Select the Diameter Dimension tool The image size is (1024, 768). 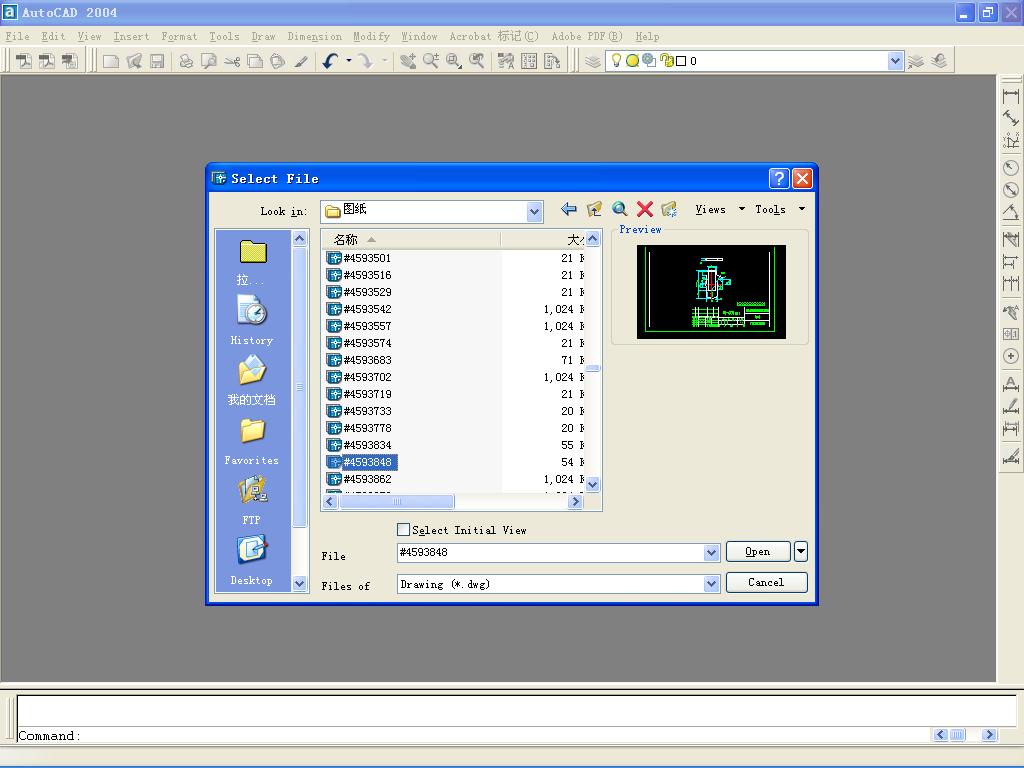pyautogui.click(x=1011, y=190)
